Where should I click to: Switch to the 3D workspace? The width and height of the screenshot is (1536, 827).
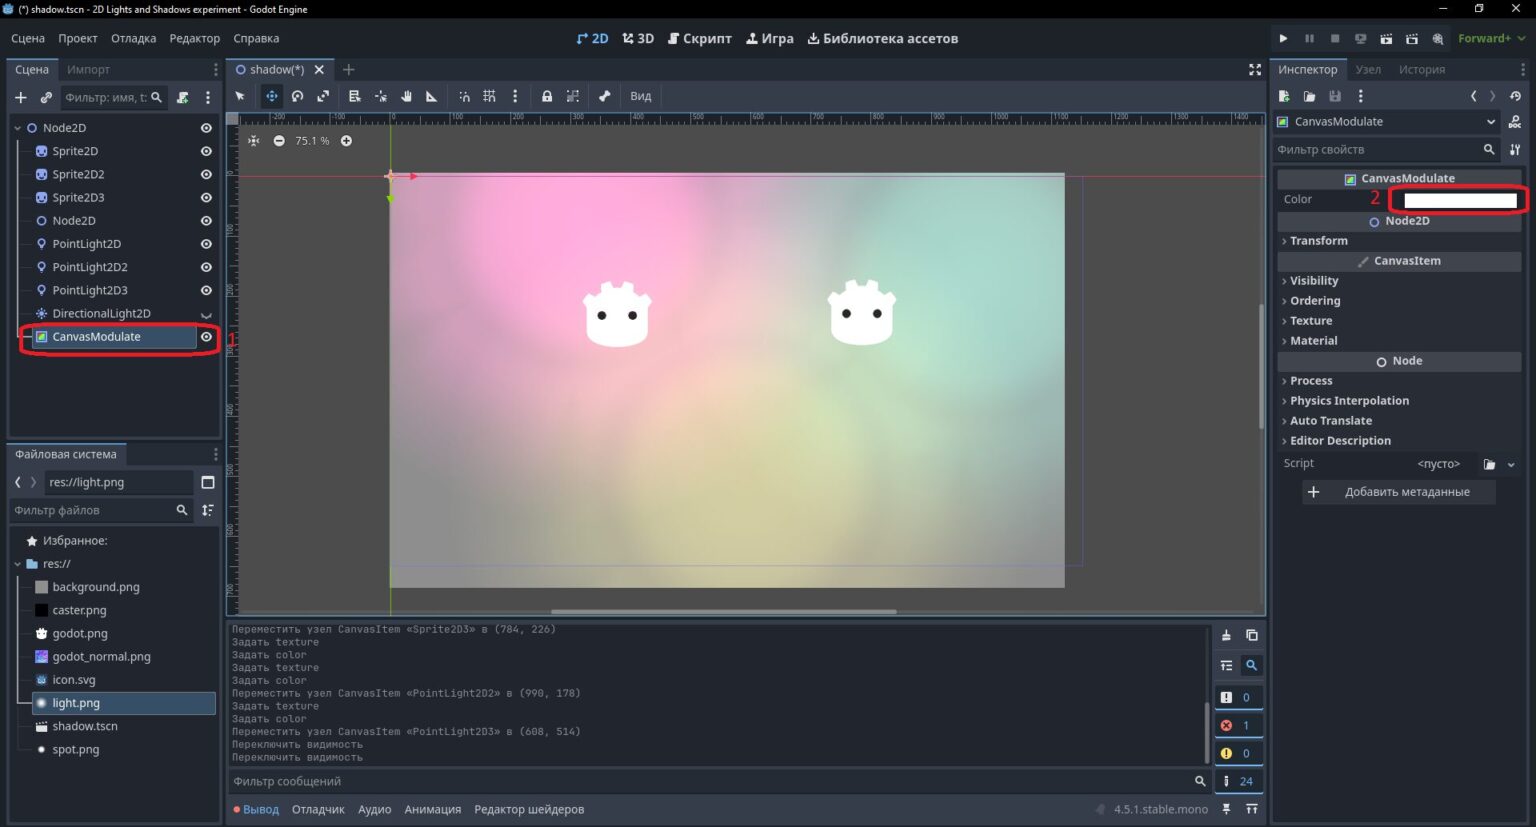point(638,38)
